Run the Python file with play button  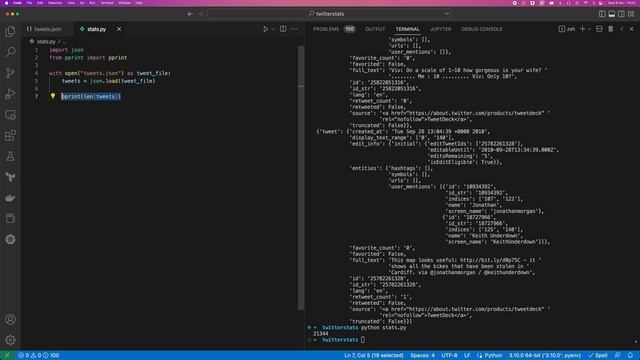[266, 29]
